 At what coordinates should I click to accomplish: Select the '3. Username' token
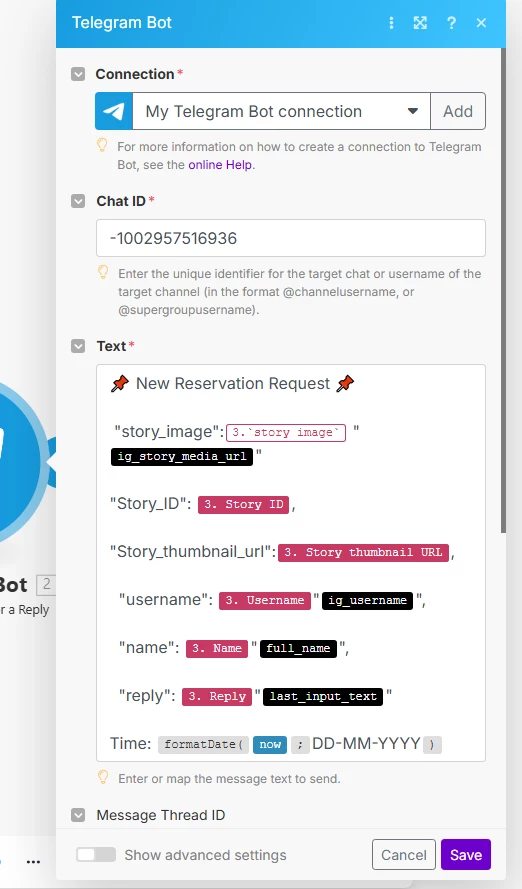pyautogui.click(x=265, y=600)
